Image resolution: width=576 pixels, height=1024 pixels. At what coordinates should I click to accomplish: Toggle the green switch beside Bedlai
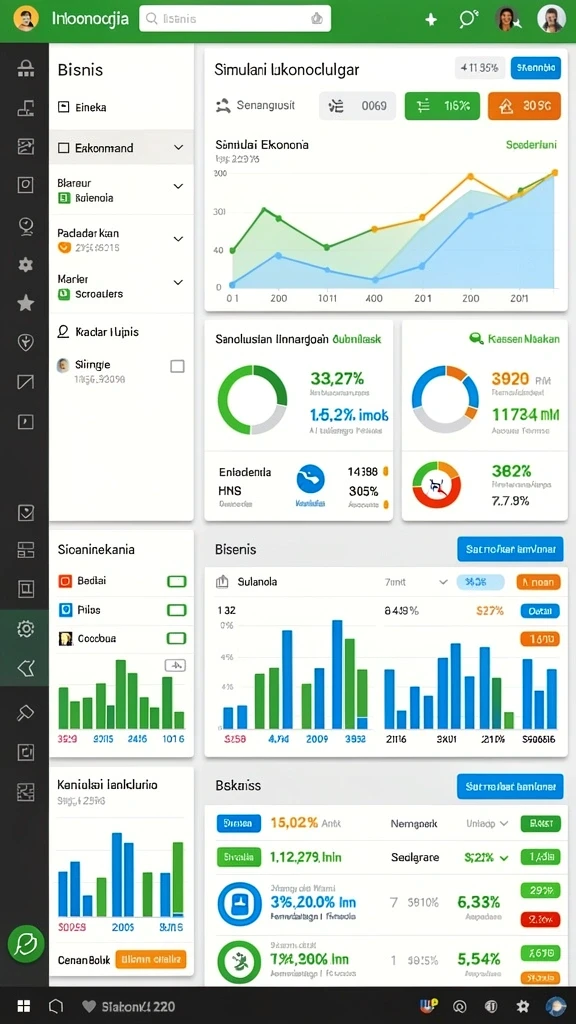177,581
